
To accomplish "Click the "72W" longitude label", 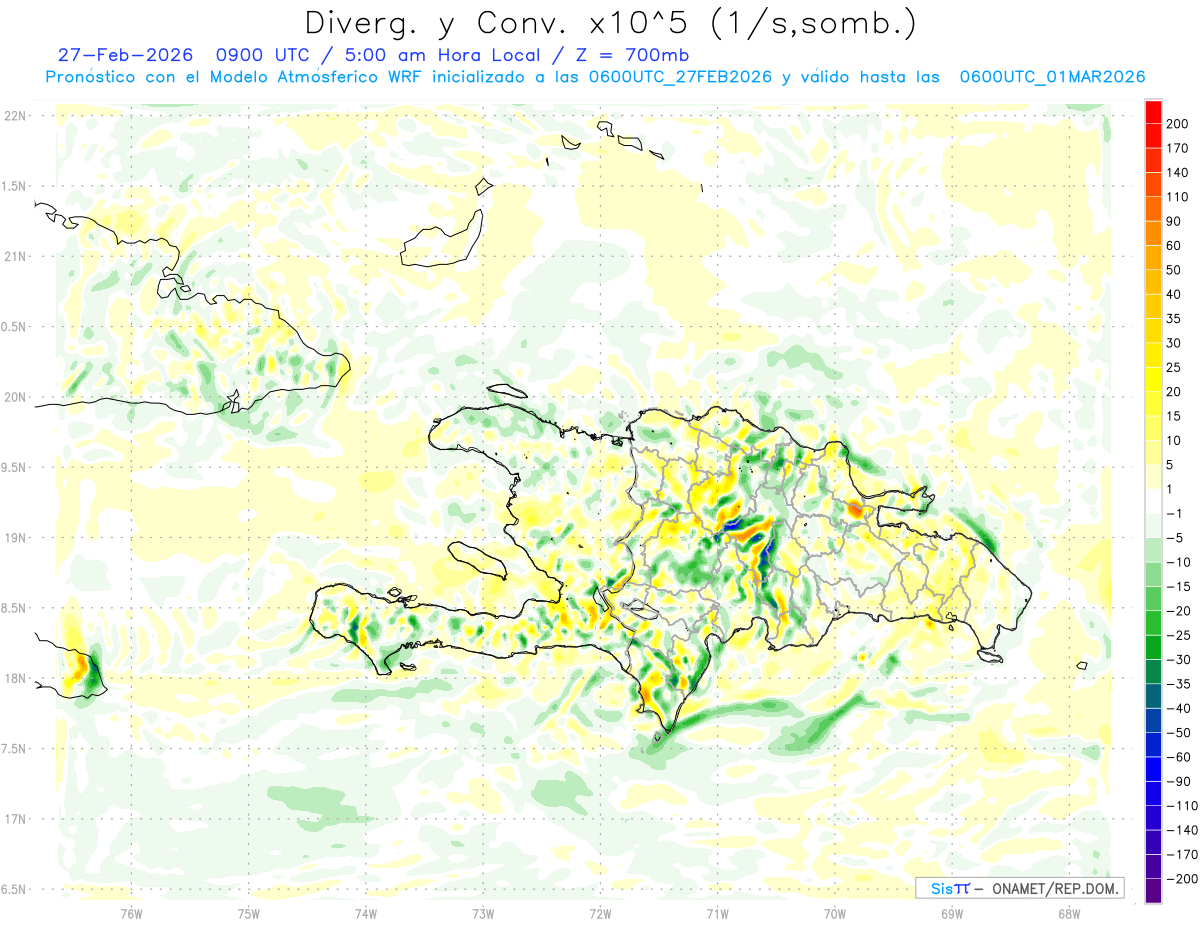I will [x=600, y=913].
